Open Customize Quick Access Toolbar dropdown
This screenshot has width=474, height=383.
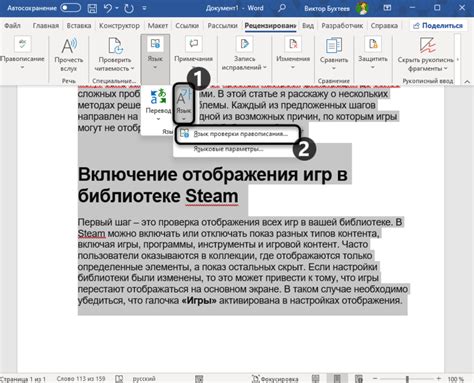(x=144, y=8)
